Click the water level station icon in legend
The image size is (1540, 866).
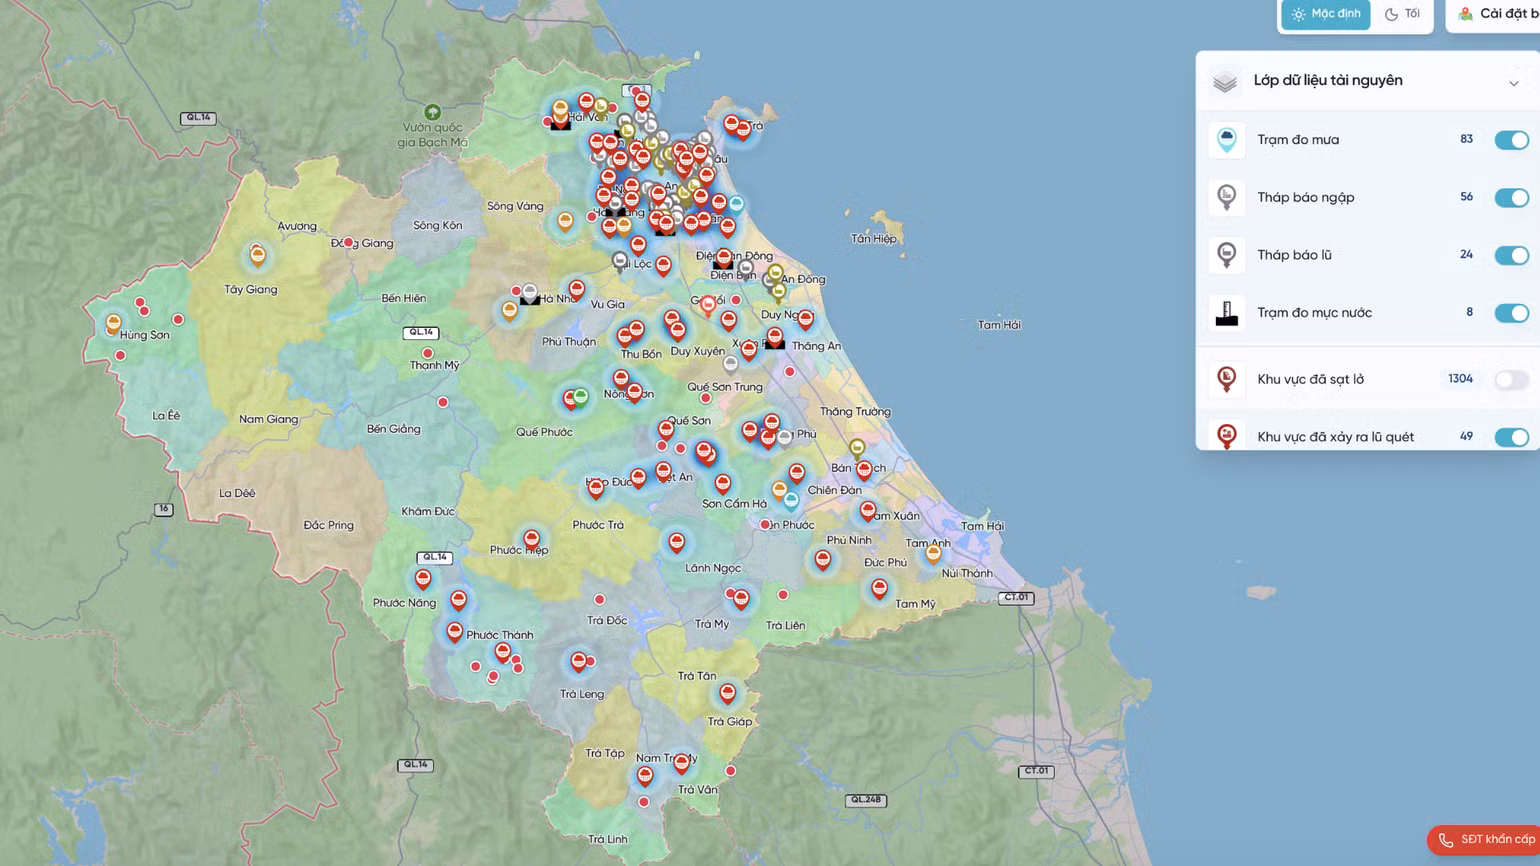pos(1227,313)
